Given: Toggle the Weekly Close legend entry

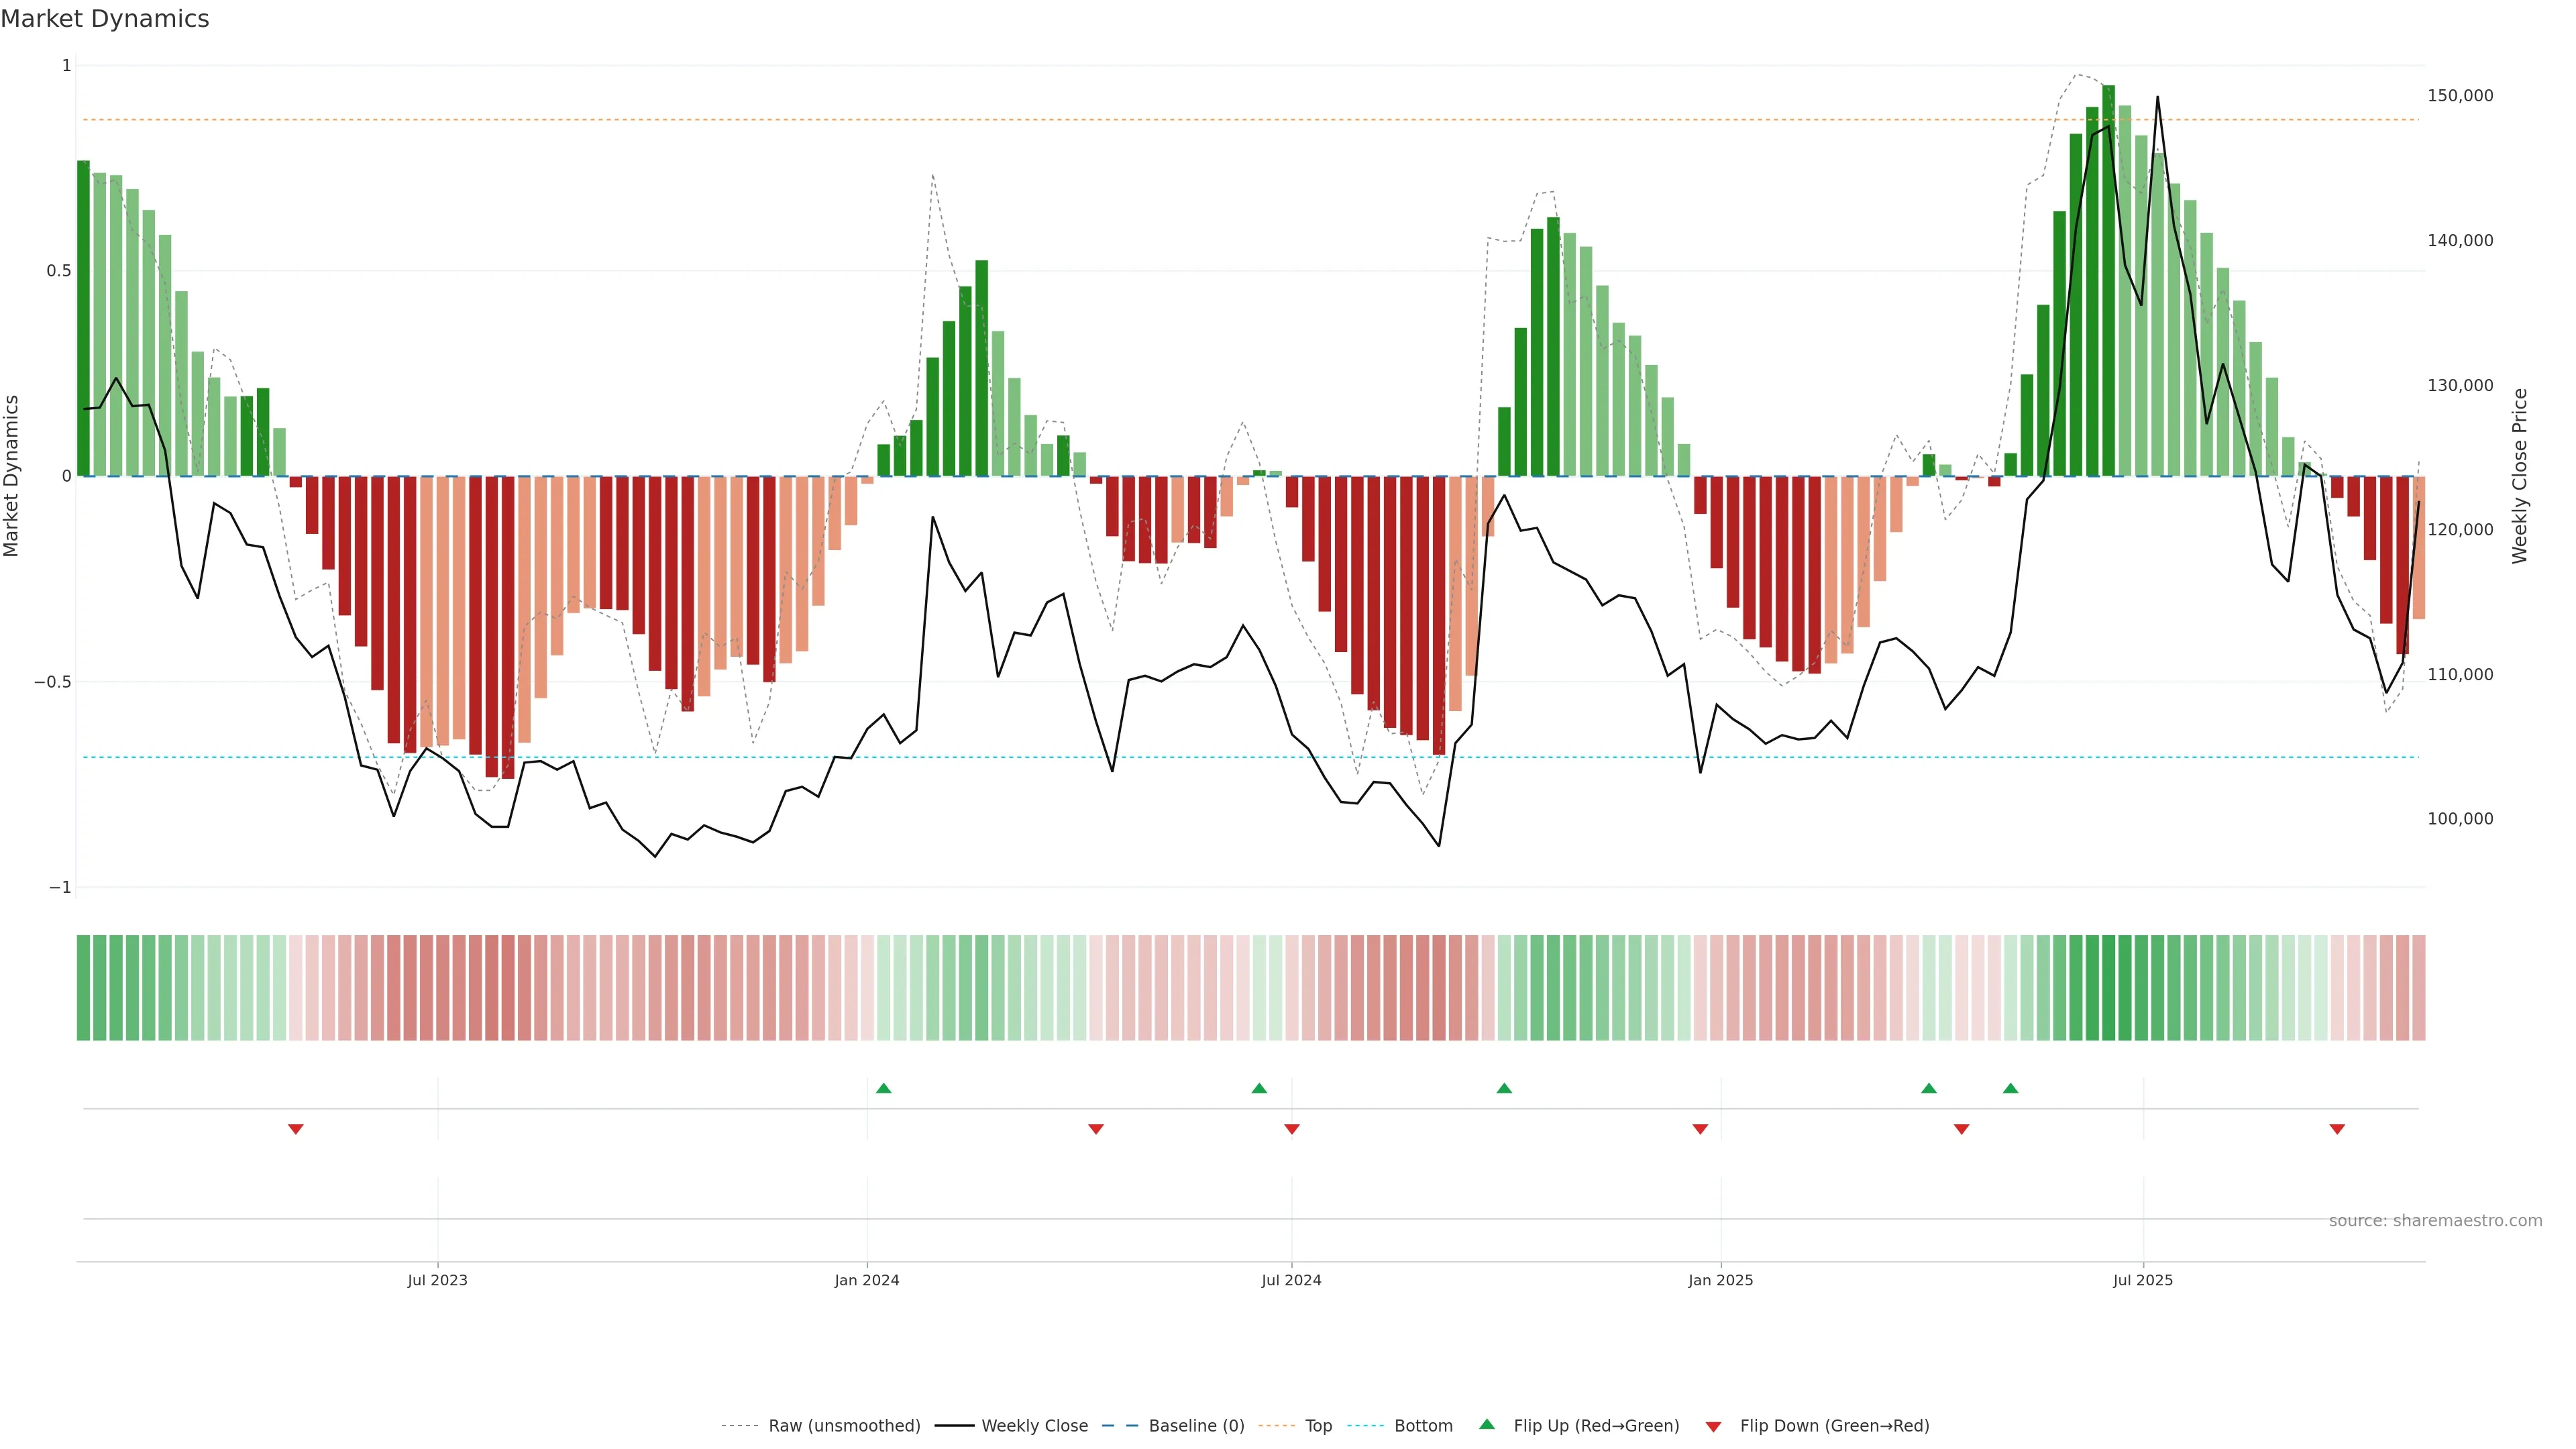Looking at the screenshot, I should coord(1034,1425).
